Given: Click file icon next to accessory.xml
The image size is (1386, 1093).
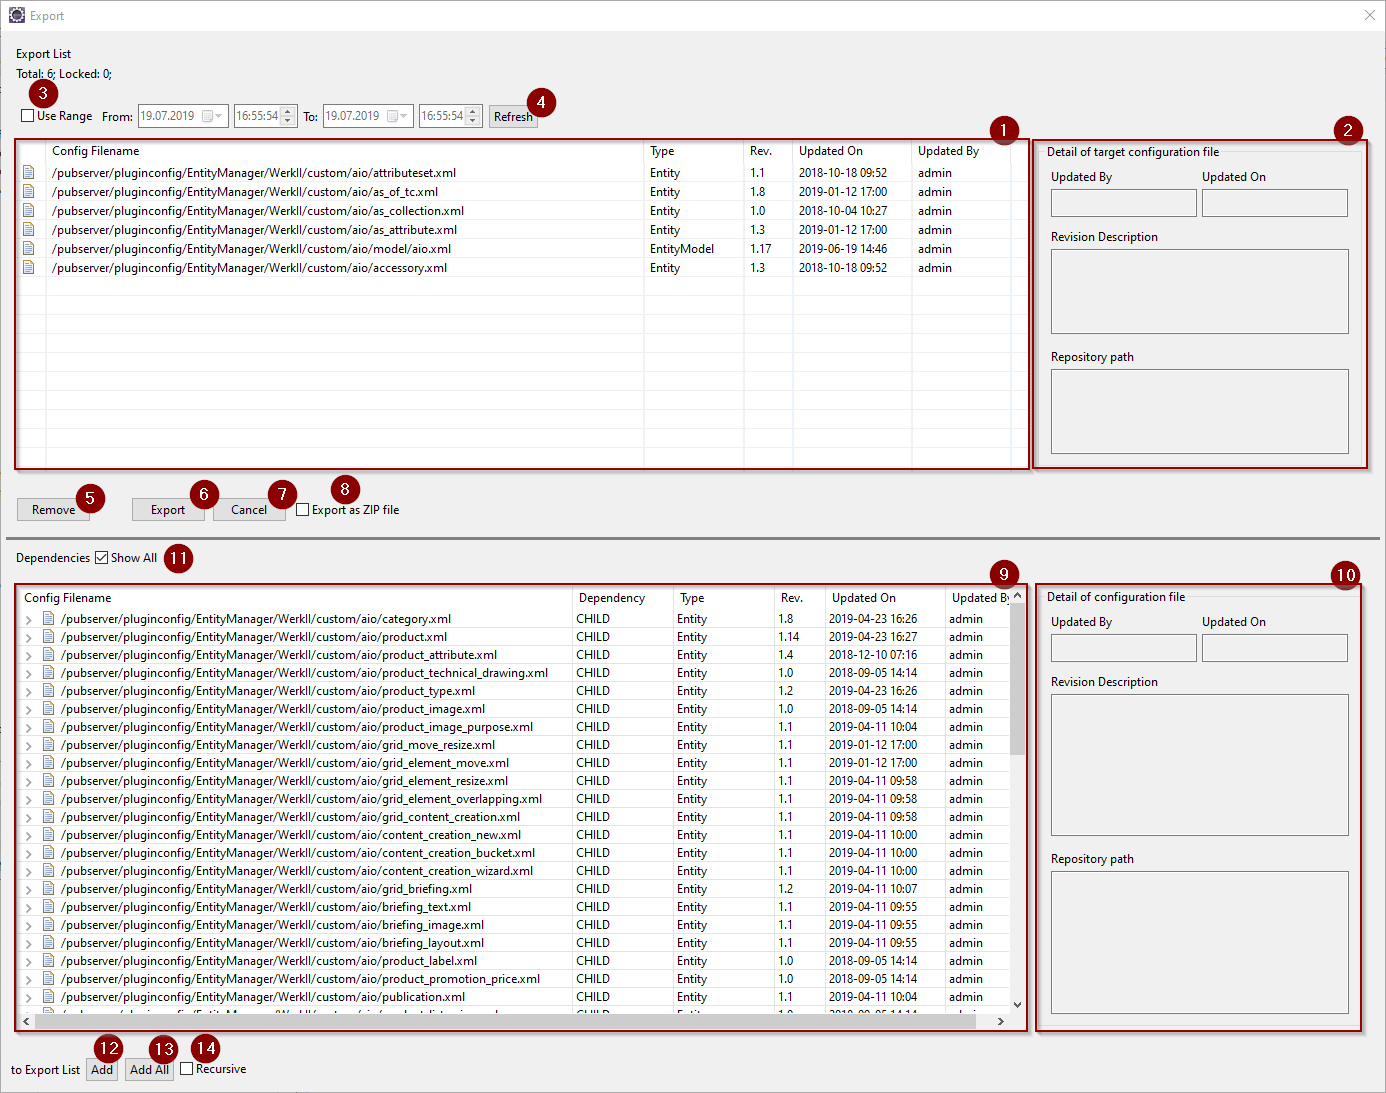Looking at the screenshot, I should point(29,268).
